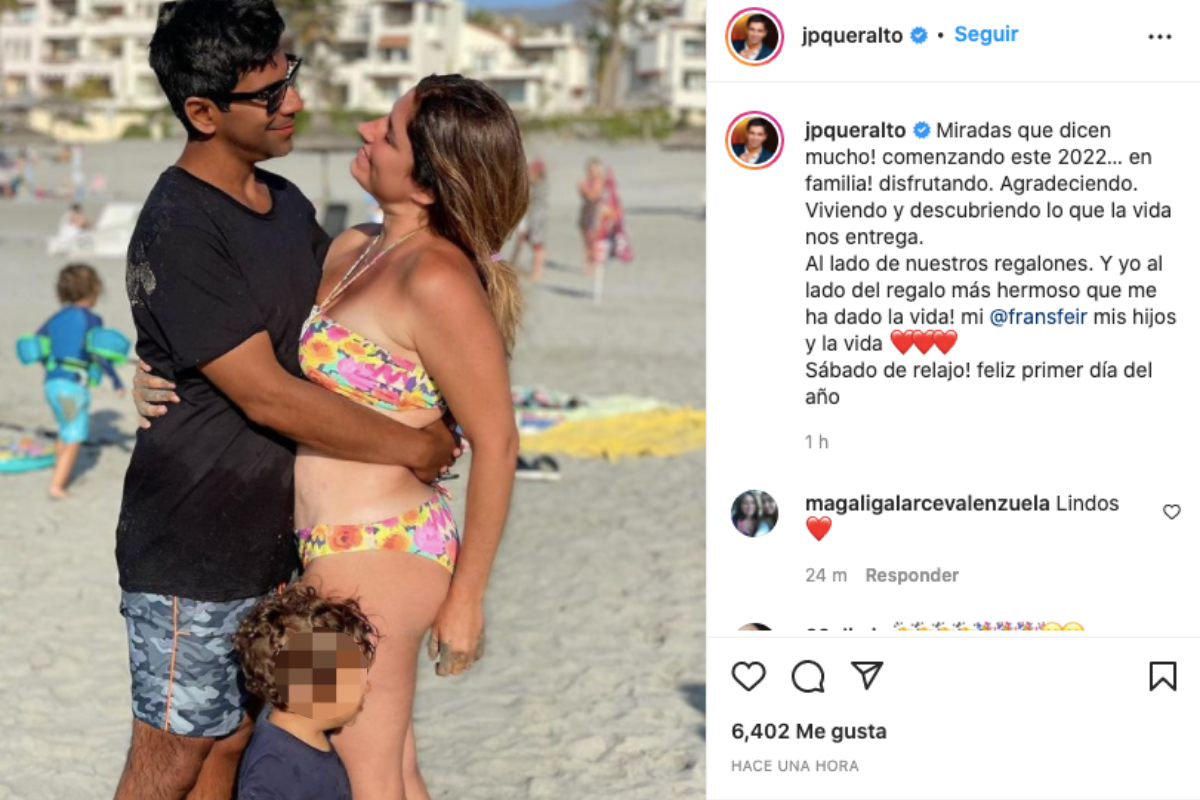Open comments via the speech bubble icon

(808, 677)
